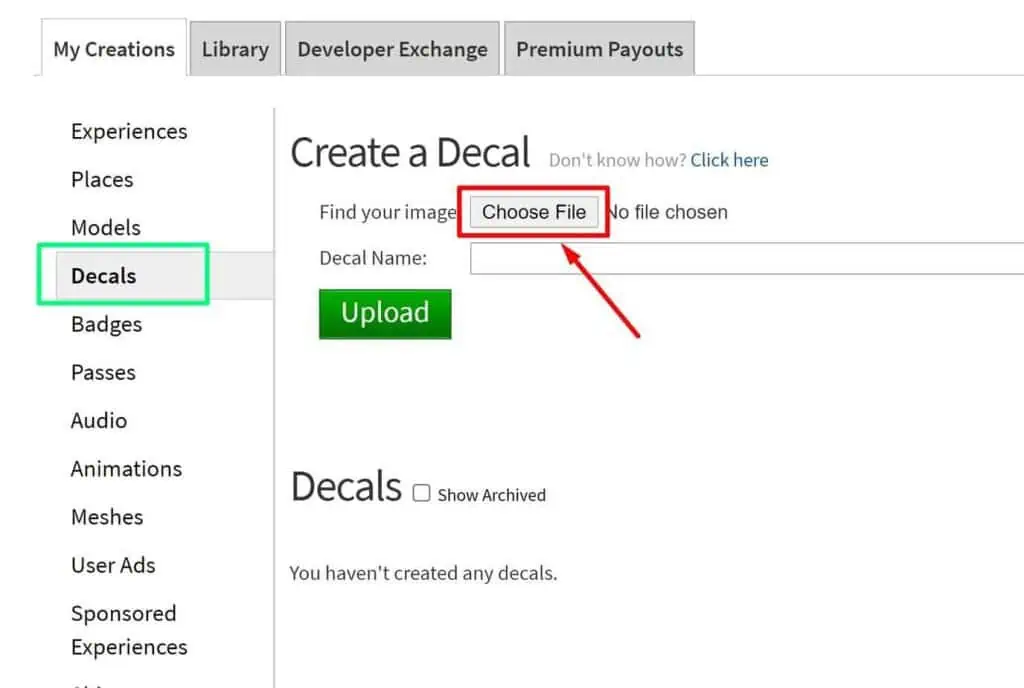Viewport: 1024px width, 688px height.
Task: Go to the Audio section
Action: point(98,420)
